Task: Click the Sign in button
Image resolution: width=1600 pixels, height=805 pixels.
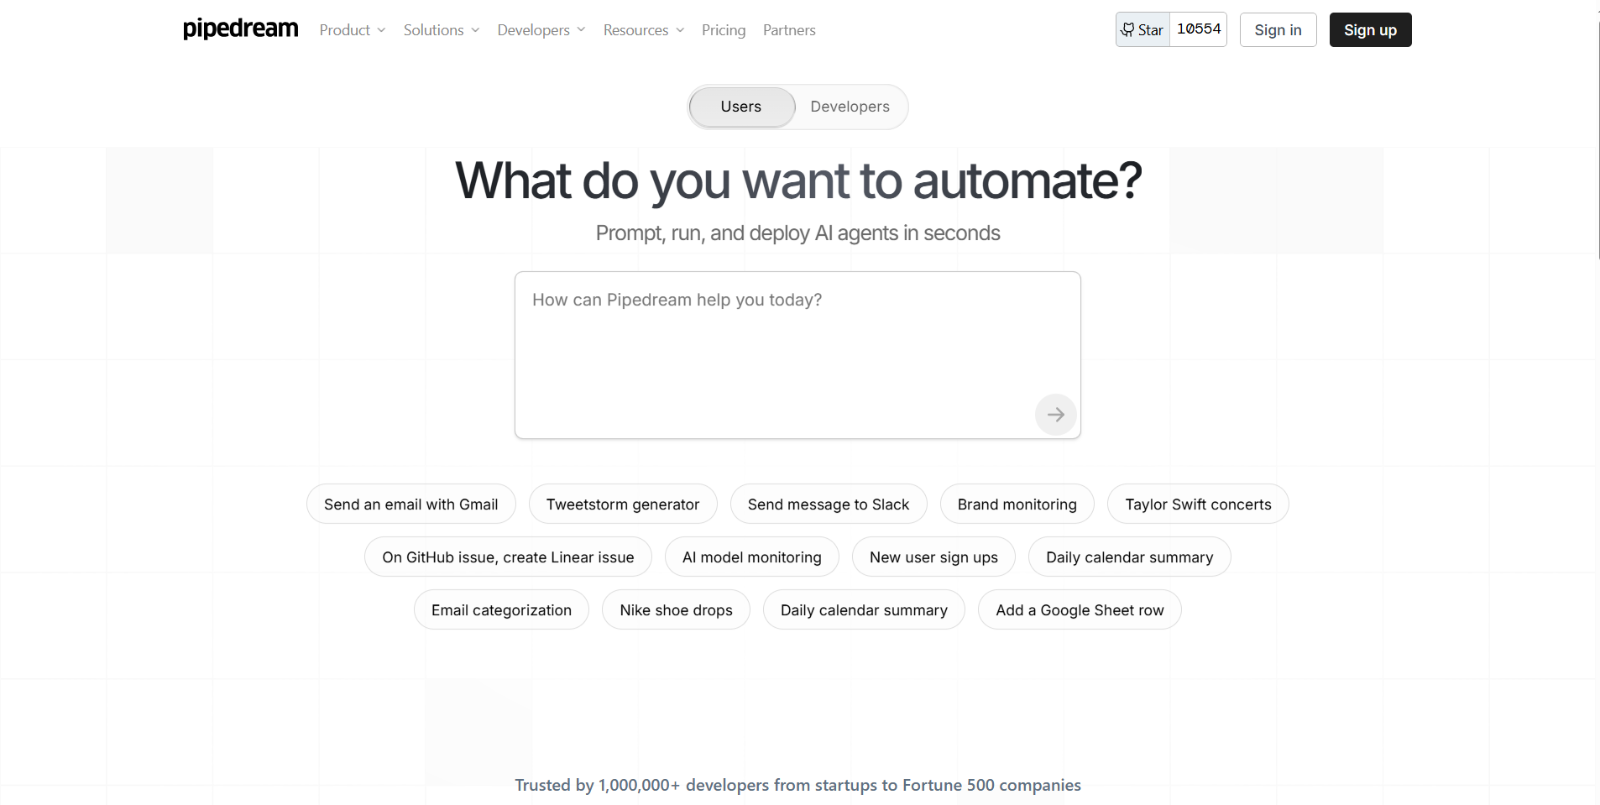Action: coord(1278,30)
